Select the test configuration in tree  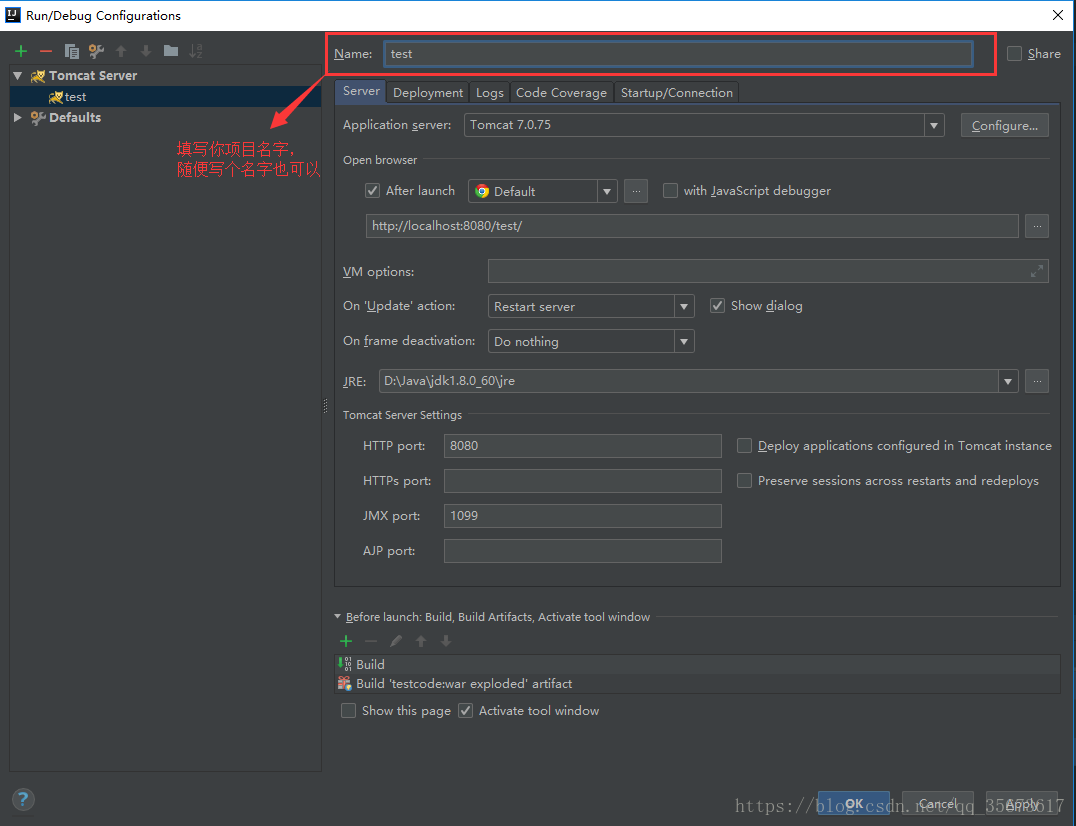(165, 97)
